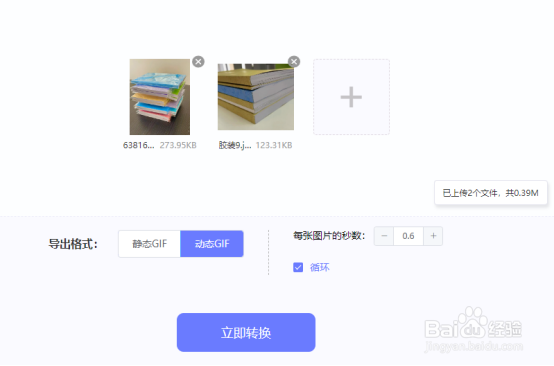
Task: Select the brown bound books thumbnail
Action: click(x=256, y=97)
